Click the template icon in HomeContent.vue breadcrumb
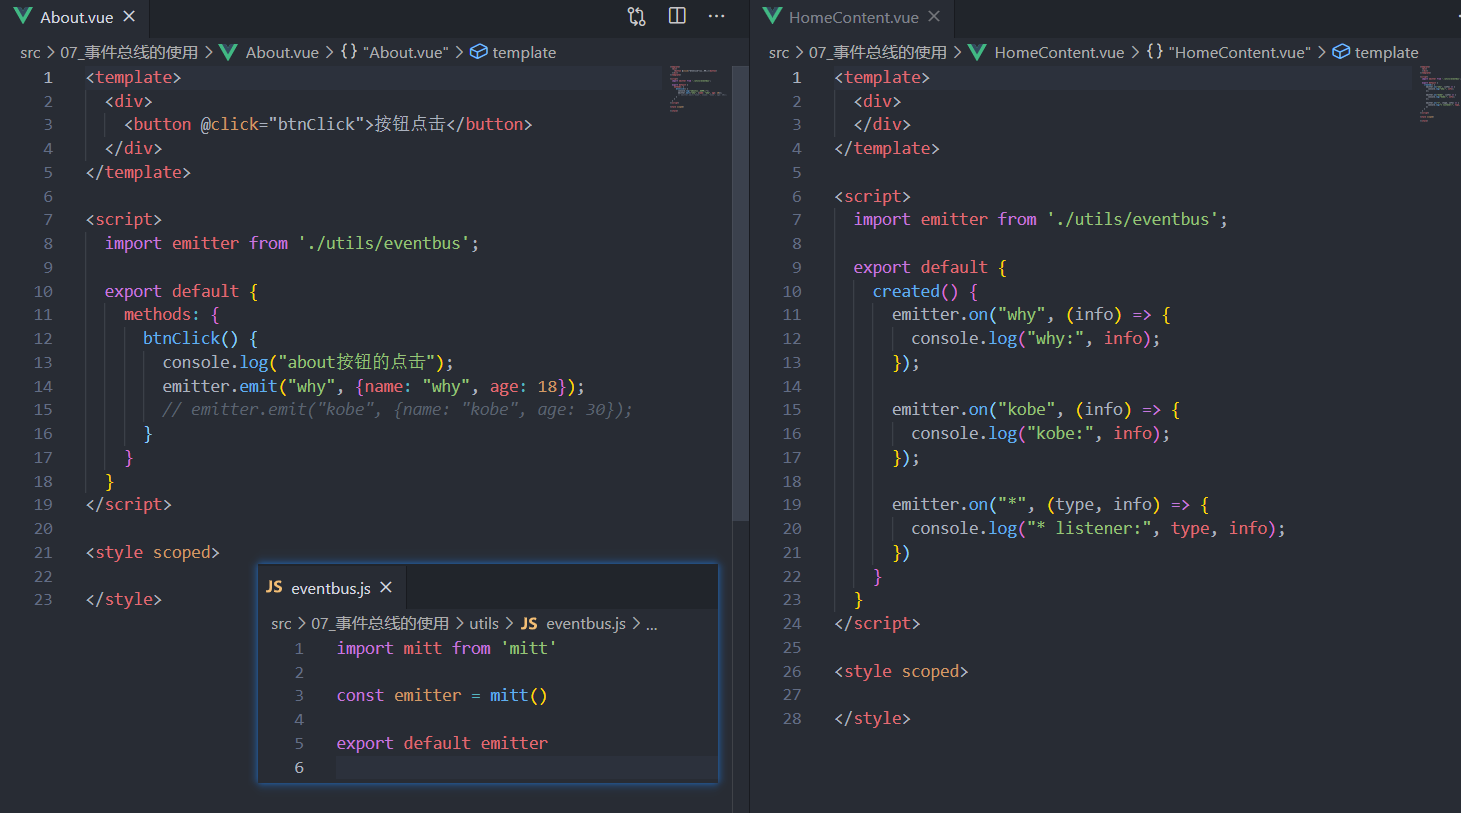The height and width of the screenshot is (813, 1461). (1340, 52)
